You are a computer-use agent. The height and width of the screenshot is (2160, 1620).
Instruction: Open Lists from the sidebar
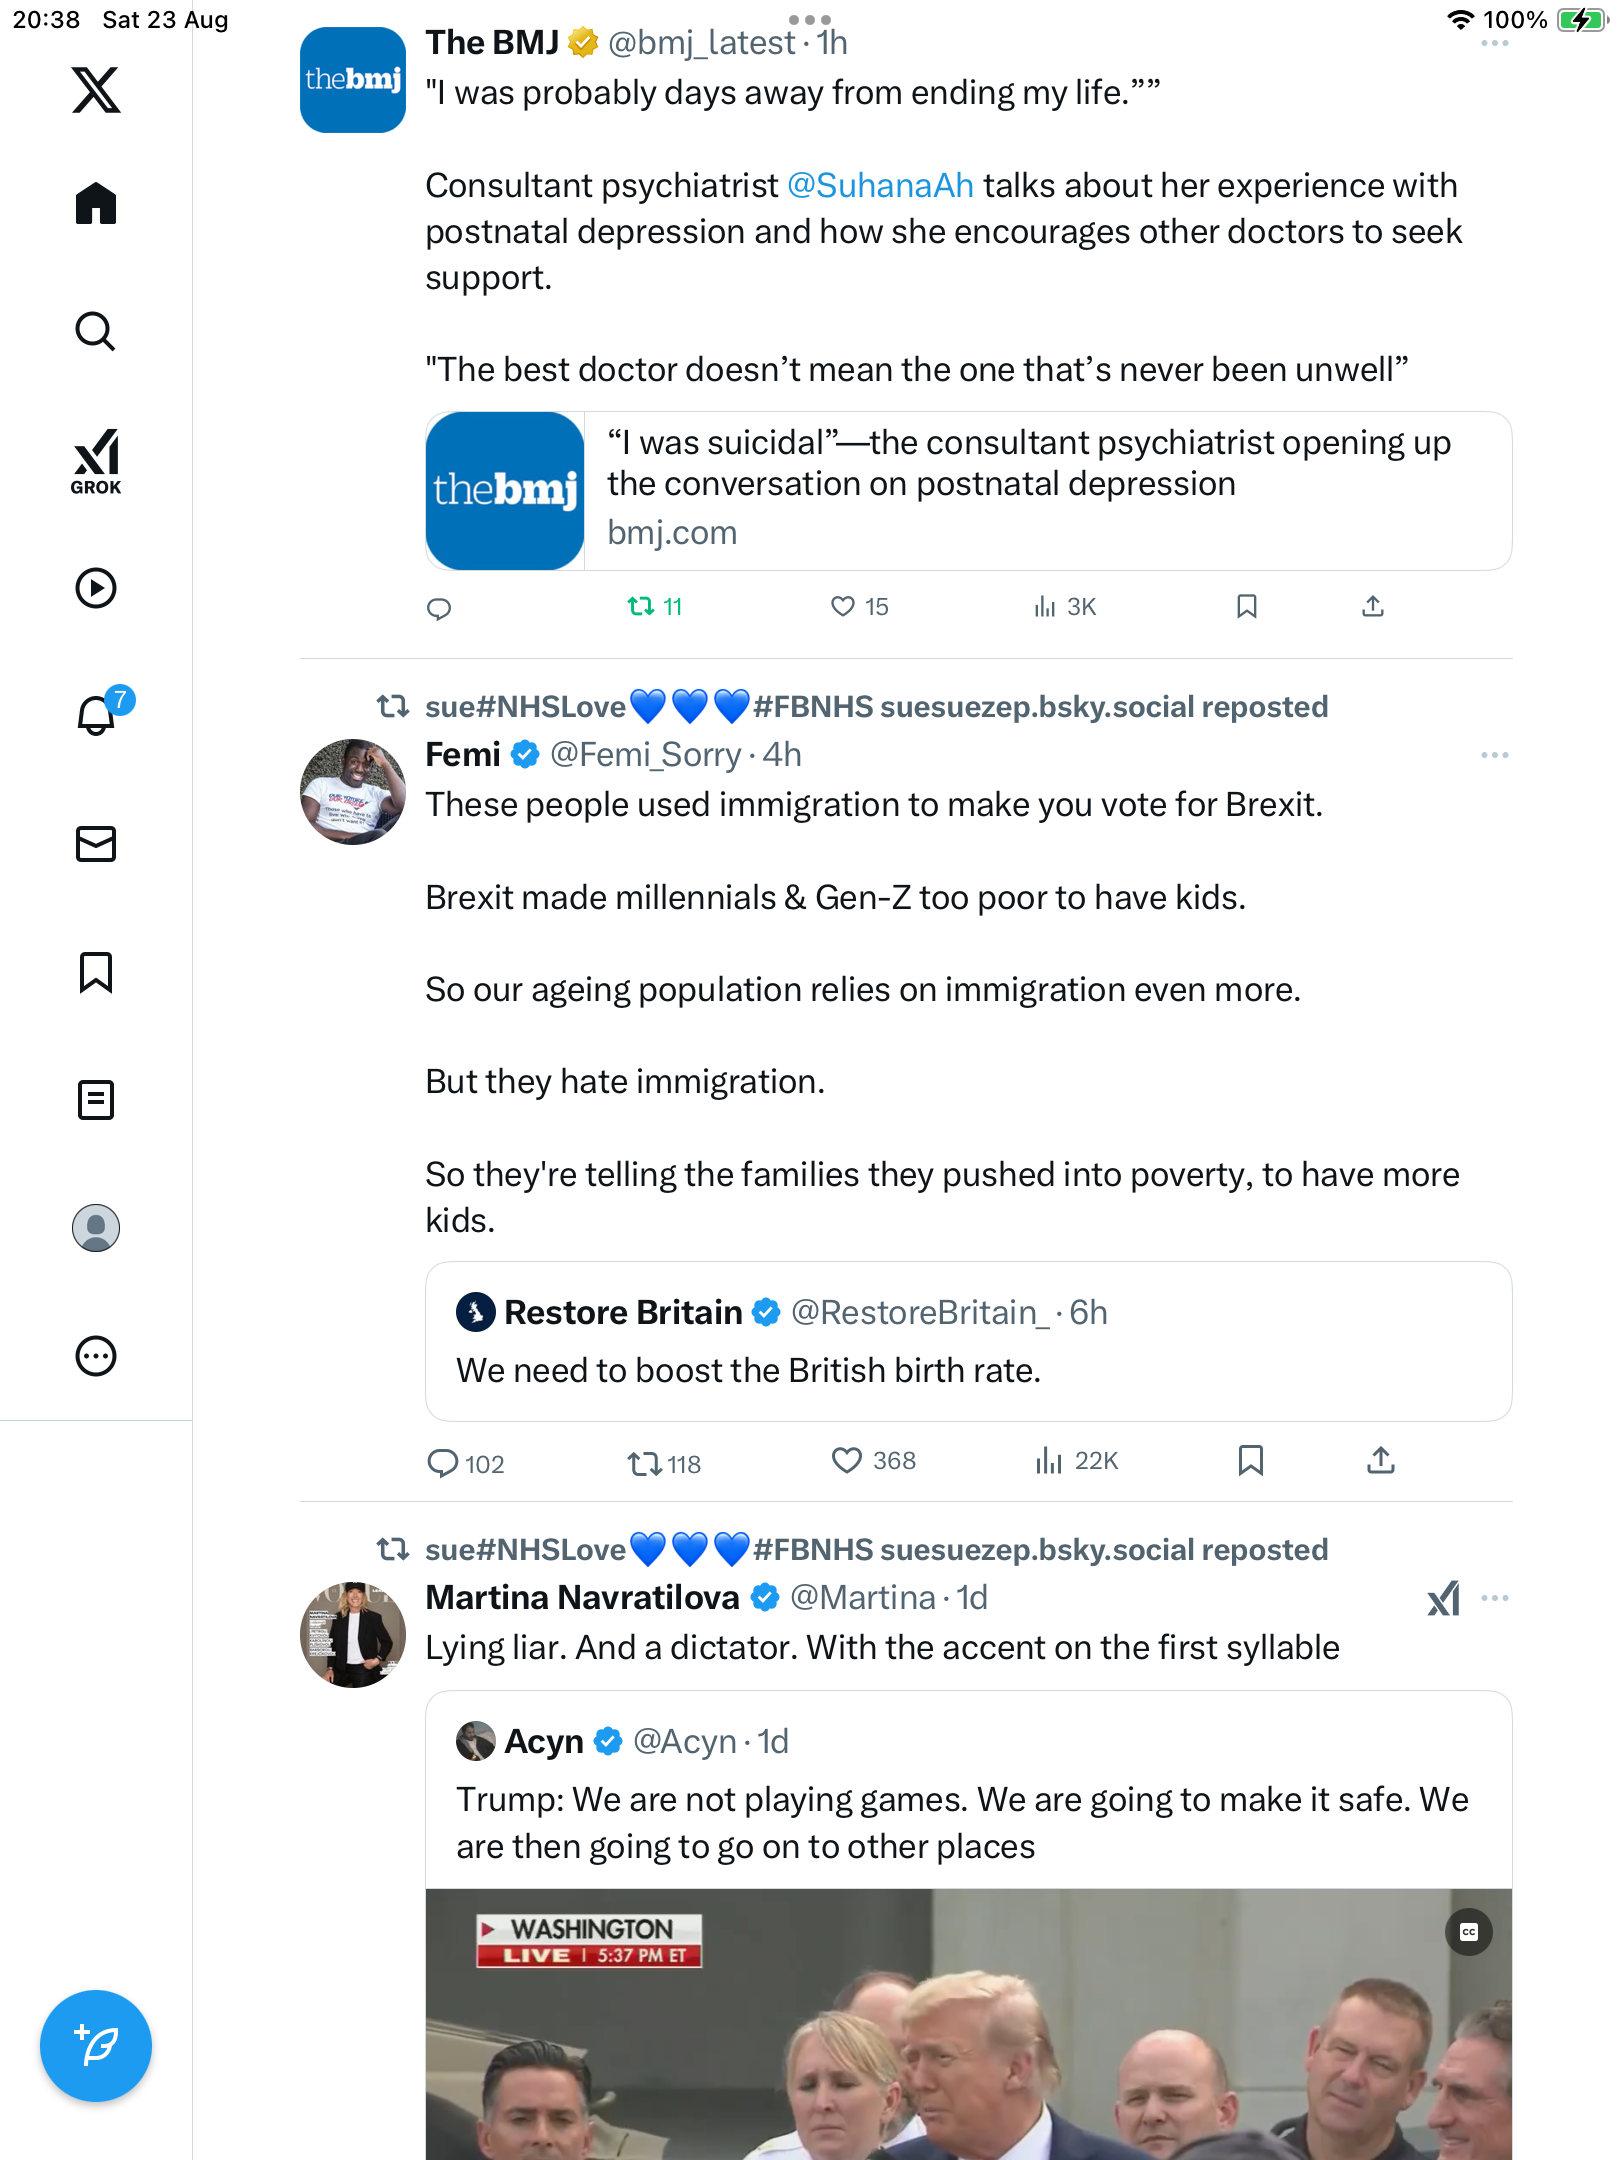pyautogui.click(x=96, y=1100)
